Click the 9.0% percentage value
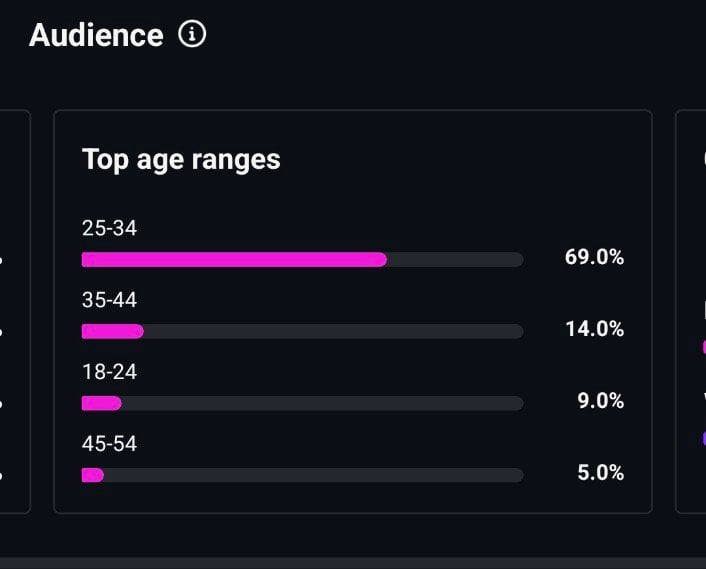The width and height of the screenshot is (706, 569). tap(600, 401)
